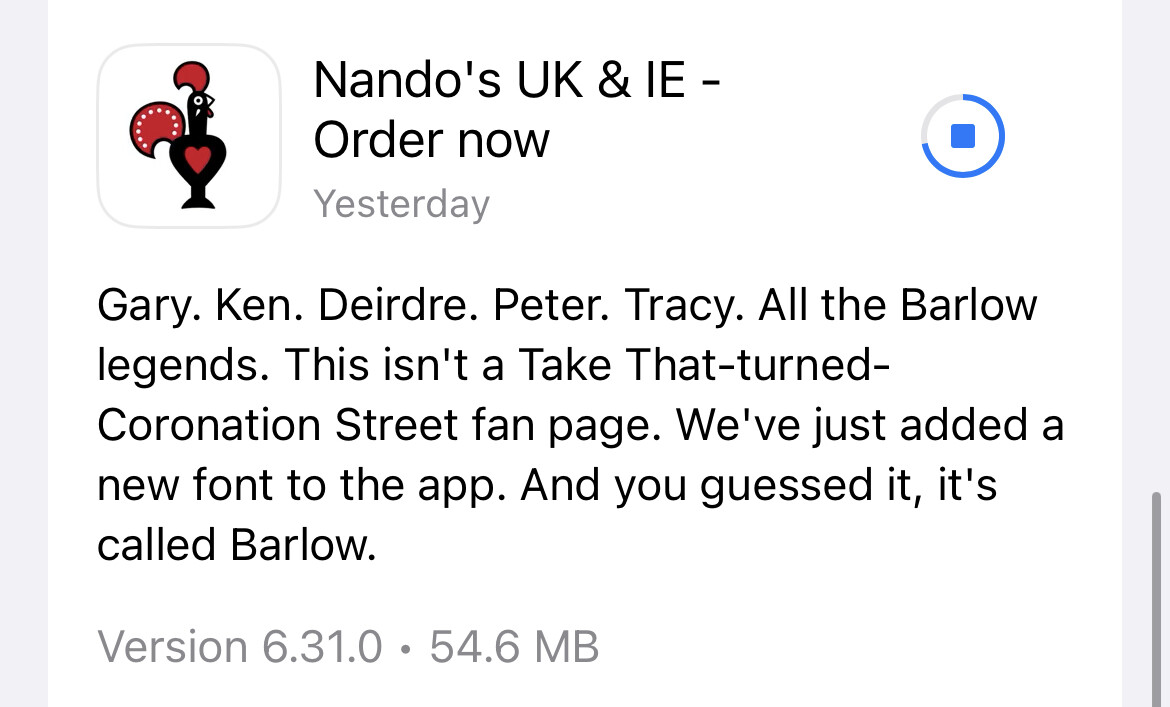Click the vertical scrollbar thumb

tap(1155, 588)
